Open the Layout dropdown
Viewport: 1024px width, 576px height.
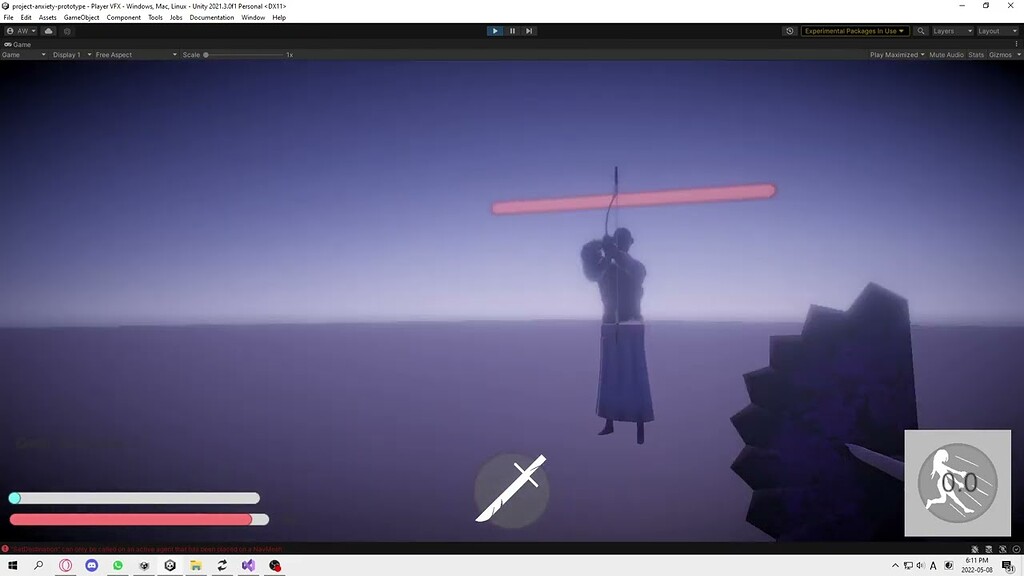click(x=999, y=30)
